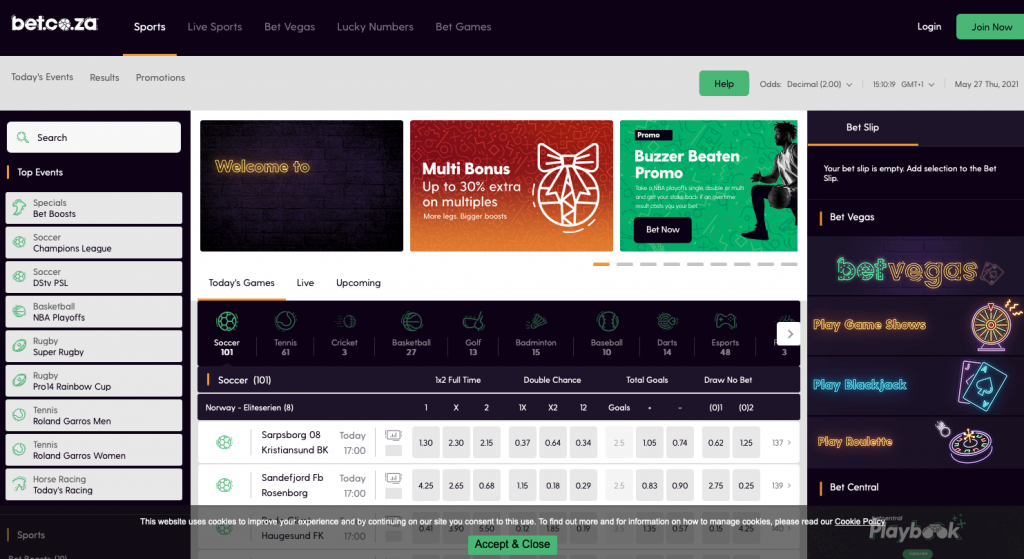Image resolution: width=1024 pixels, height=559 pixels.
Task: Select the first banner carousel indicator
Action: click(x=601, y=264)
